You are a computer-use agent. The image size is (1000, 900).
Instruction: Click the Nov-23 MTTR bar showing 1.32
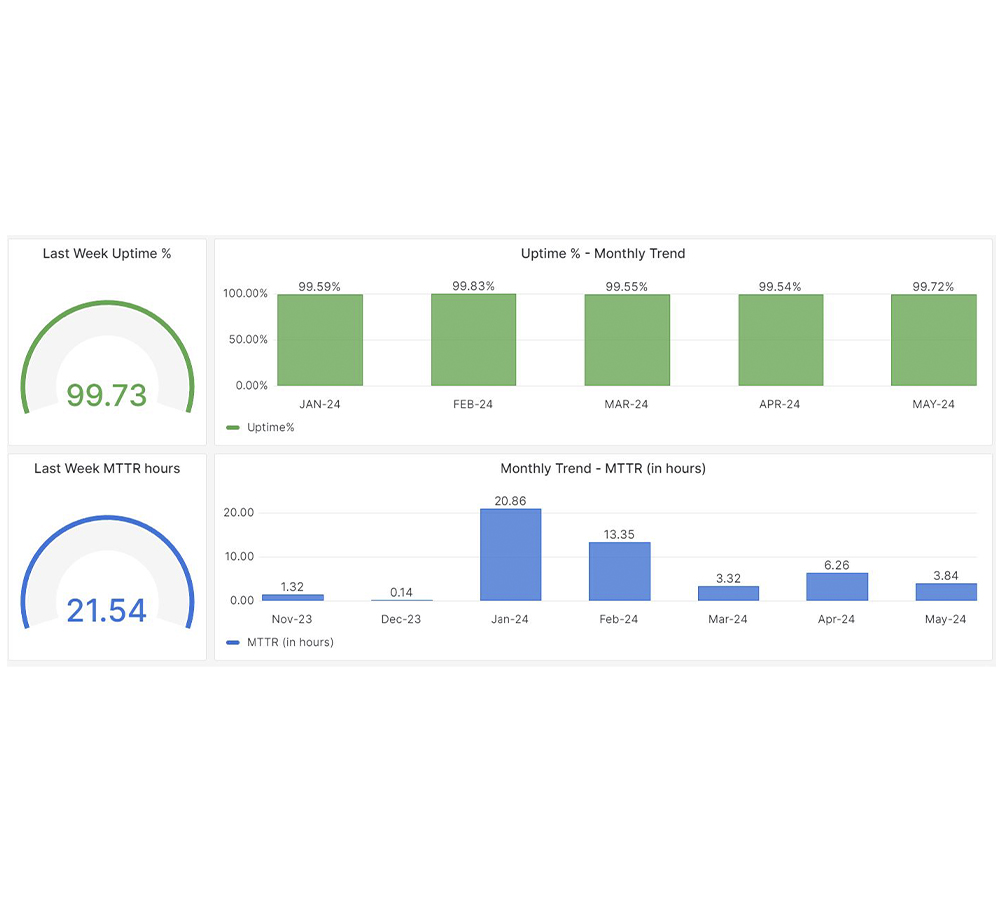pyautogui.click(x=292, y=597)
